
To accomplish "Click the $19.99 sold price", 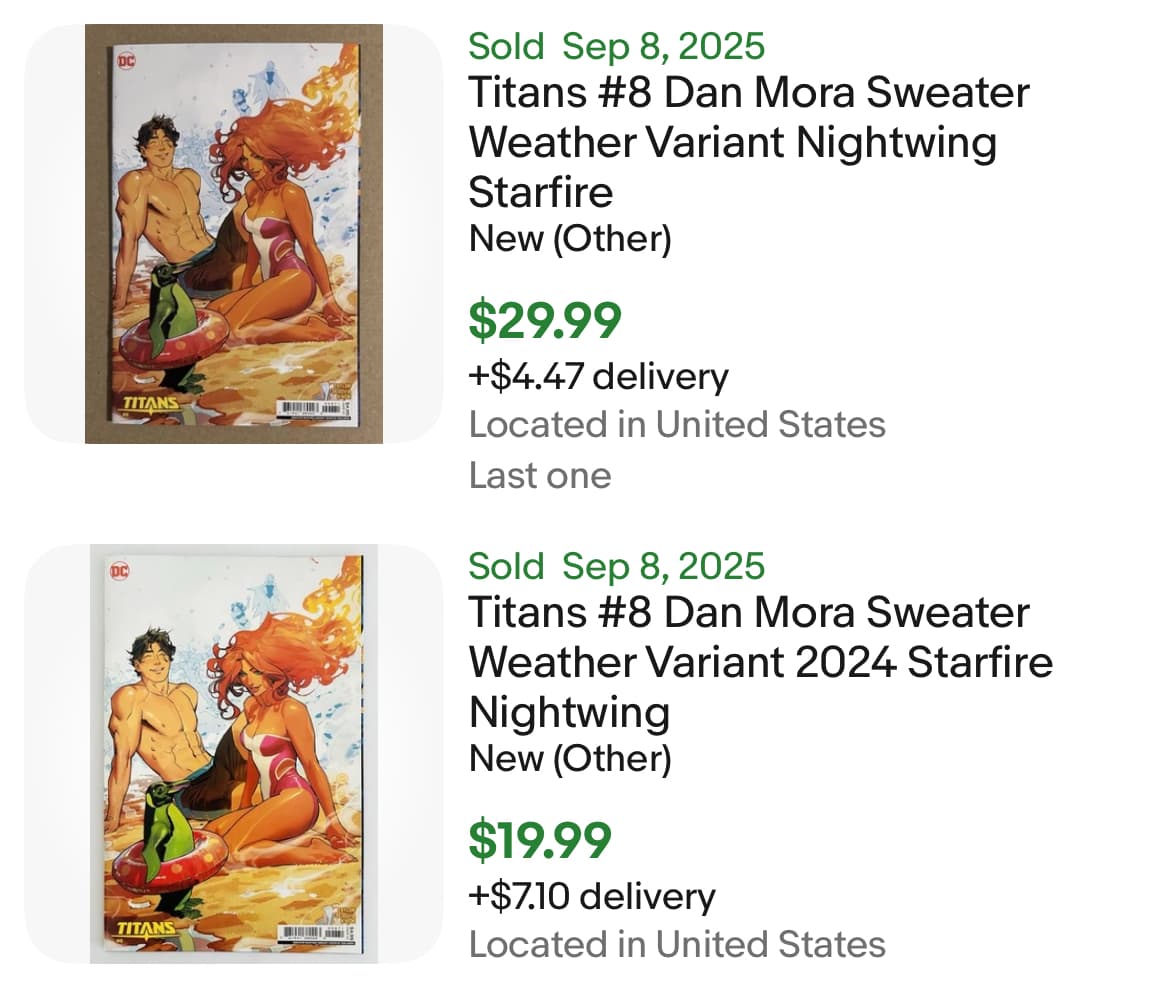I will (x=540, y=840).
